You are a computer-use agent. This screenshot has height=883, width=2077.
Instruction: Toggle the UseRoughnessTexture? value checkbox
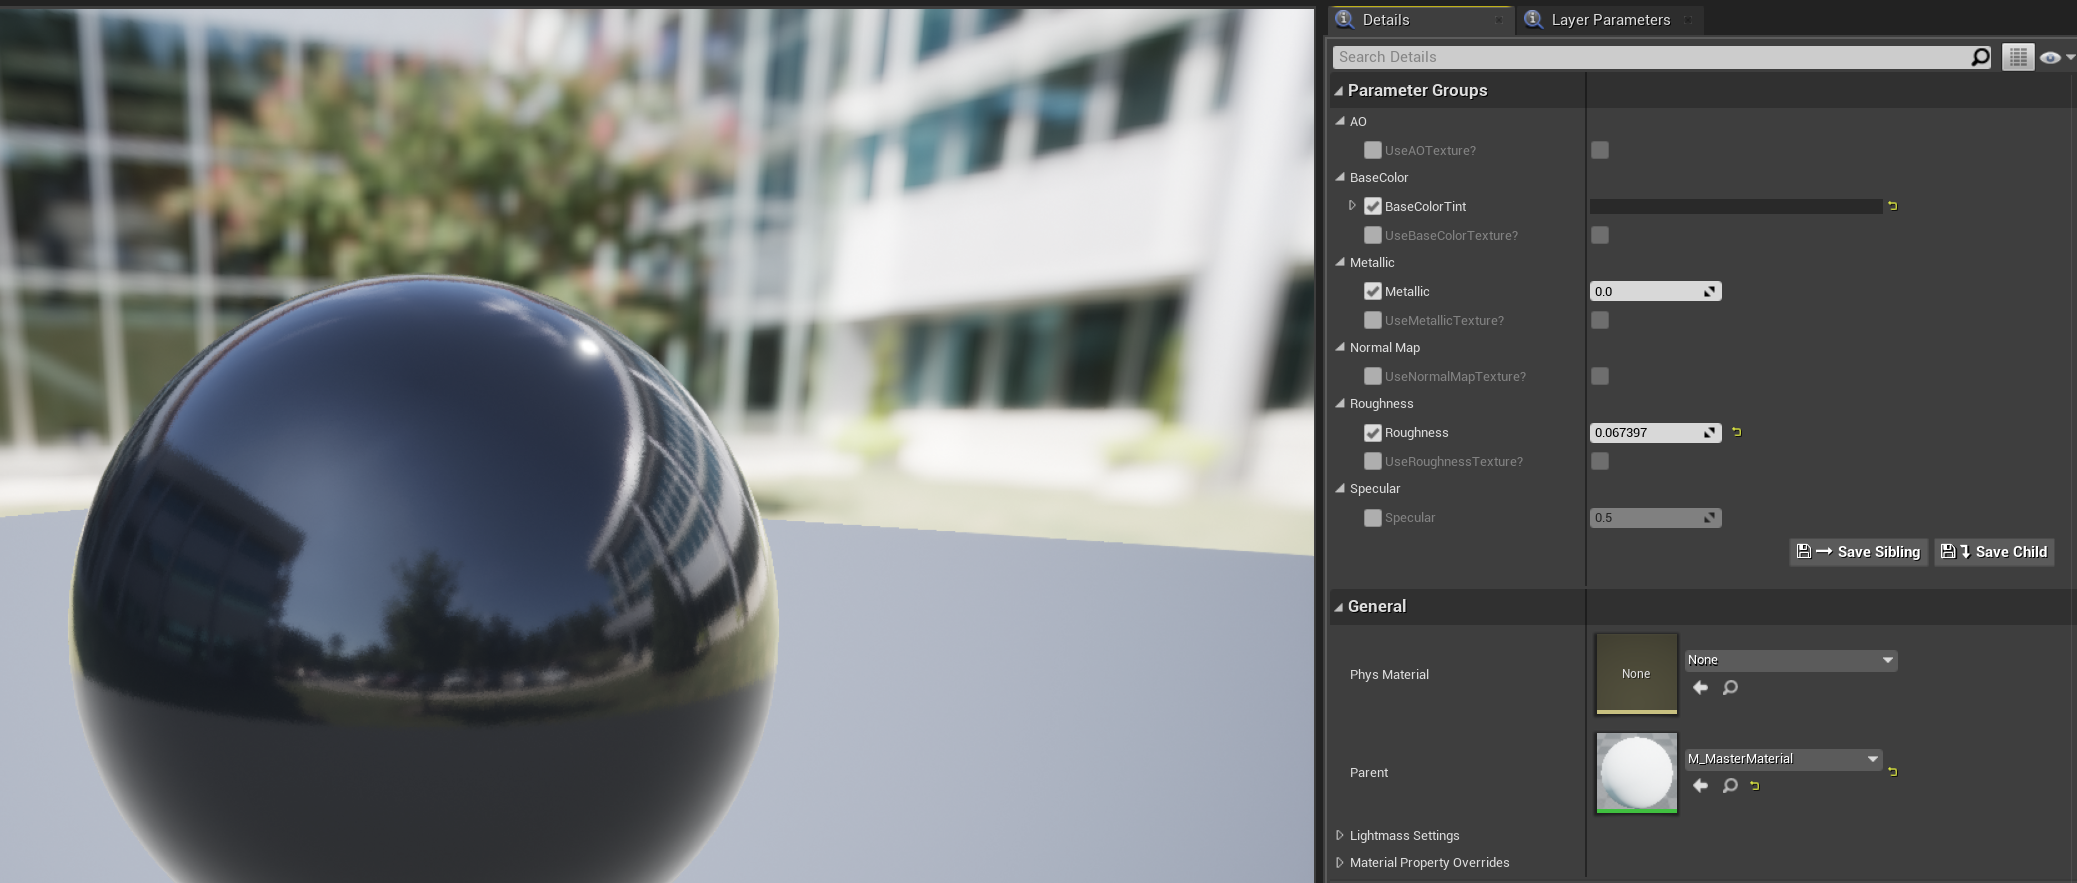(1600, 461)
